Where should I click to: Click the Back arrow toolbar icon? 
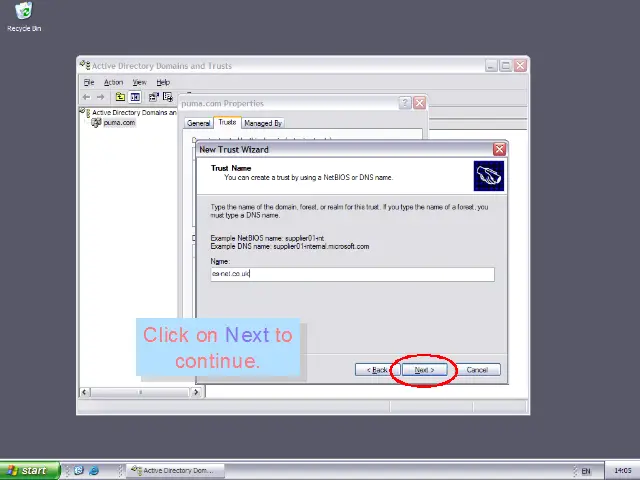click(x=86, y=97)
